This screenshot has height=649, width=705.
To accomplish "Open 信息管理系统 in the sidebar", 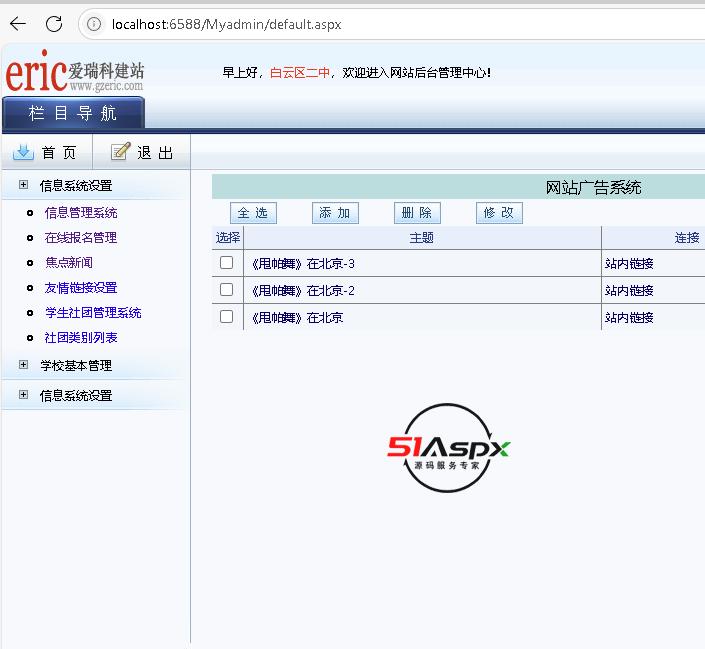I will click(x=81, y=212).
